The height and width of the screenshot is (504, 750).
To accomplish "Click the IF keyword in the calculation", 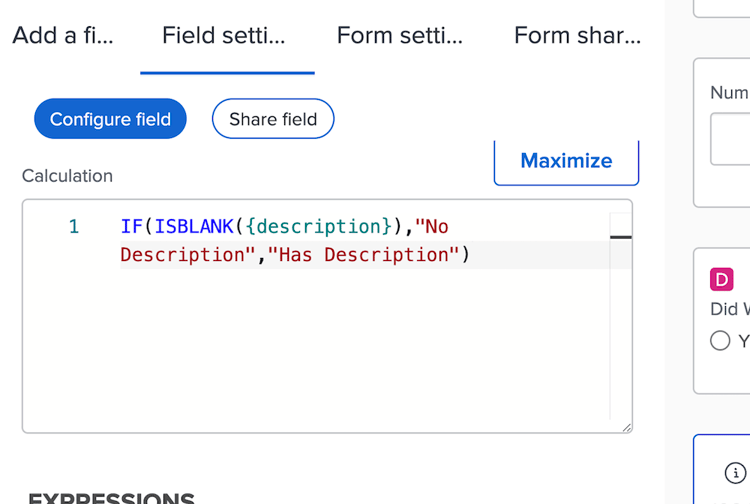I will (x=131, y=227).
